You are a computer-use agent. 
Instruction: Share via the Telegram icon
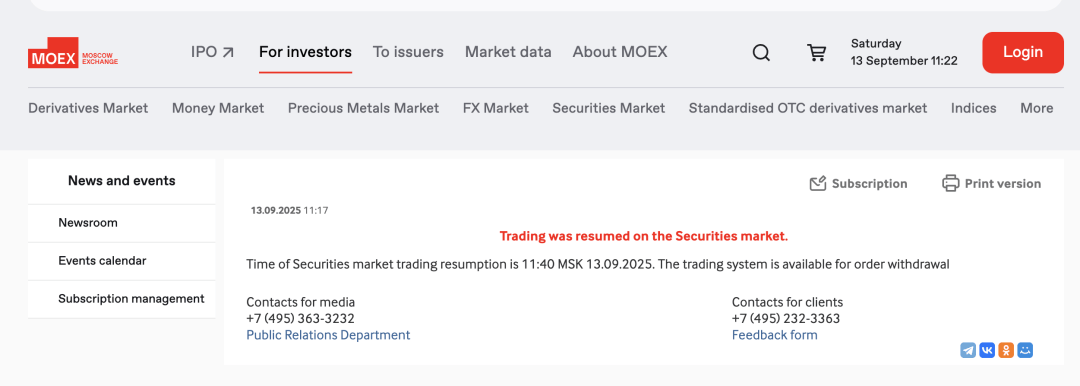(x=968, y=350)
